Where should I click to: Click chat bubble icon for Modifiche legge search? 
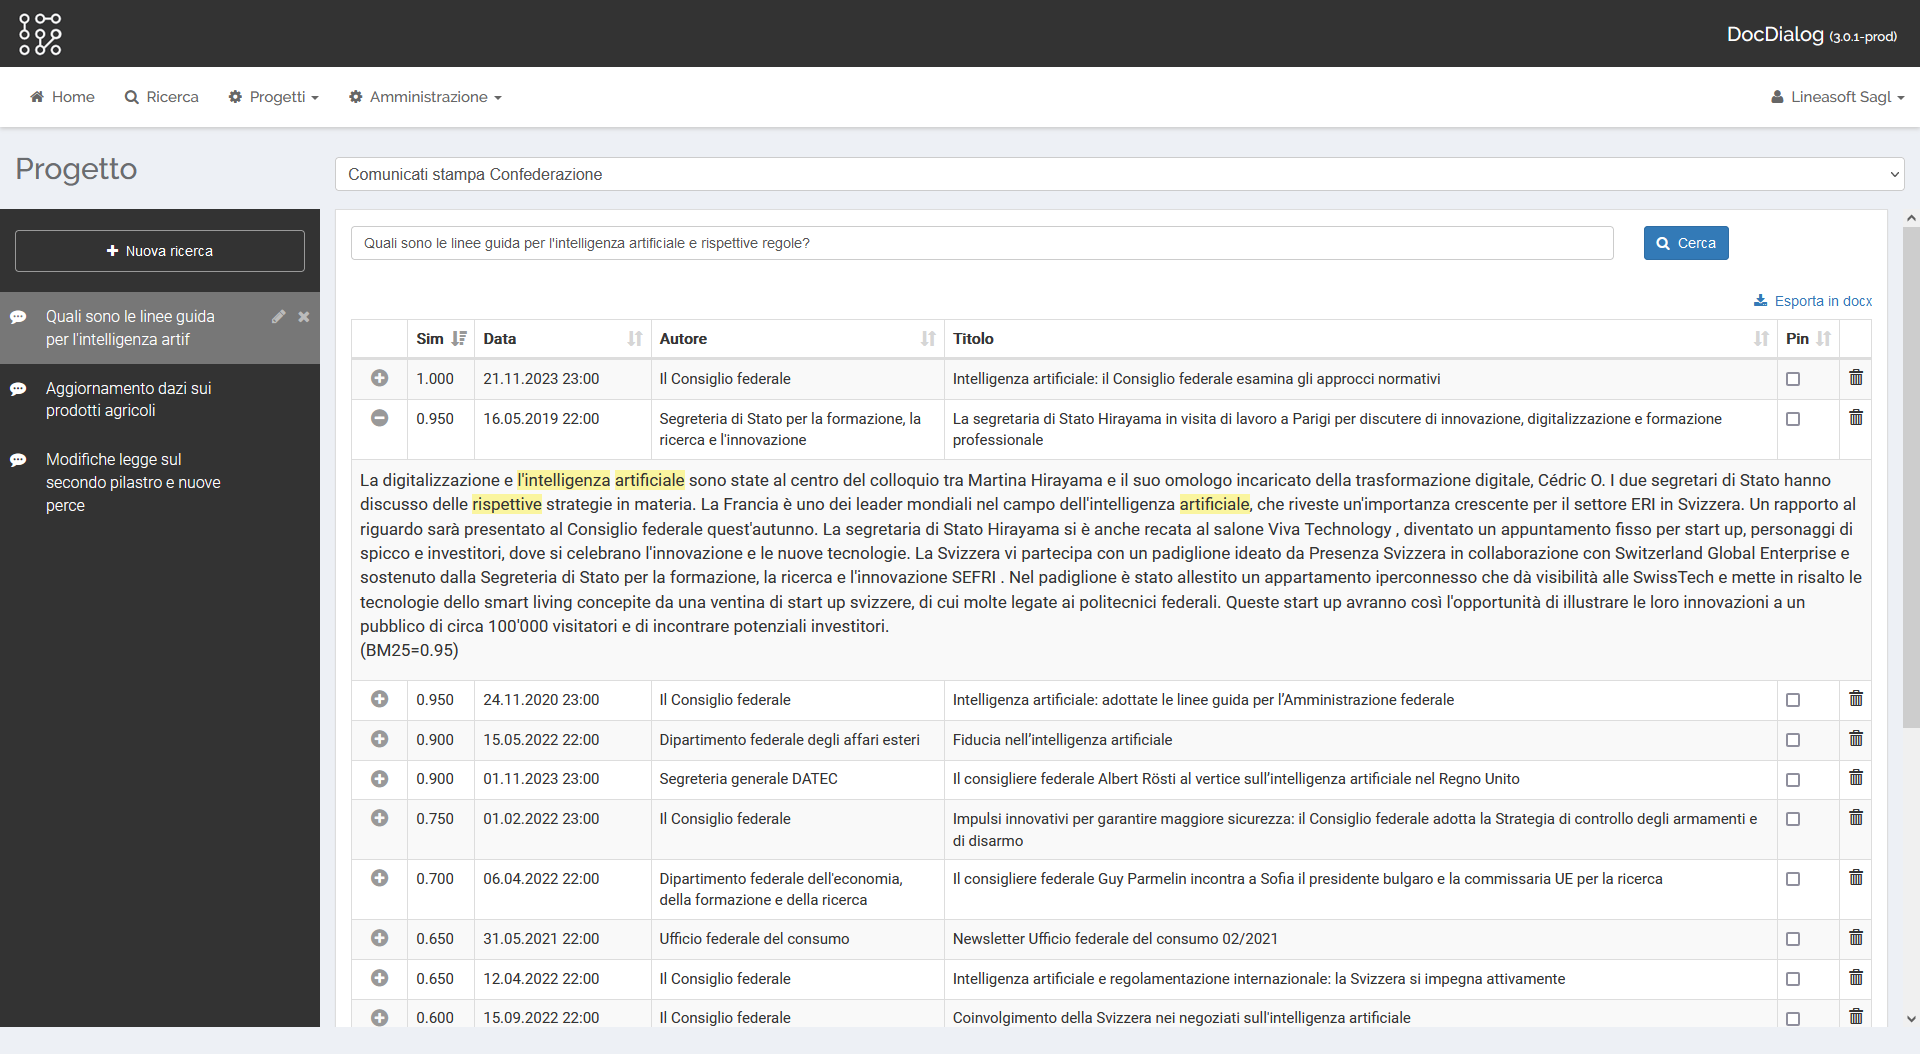click(x=18, y=460)
